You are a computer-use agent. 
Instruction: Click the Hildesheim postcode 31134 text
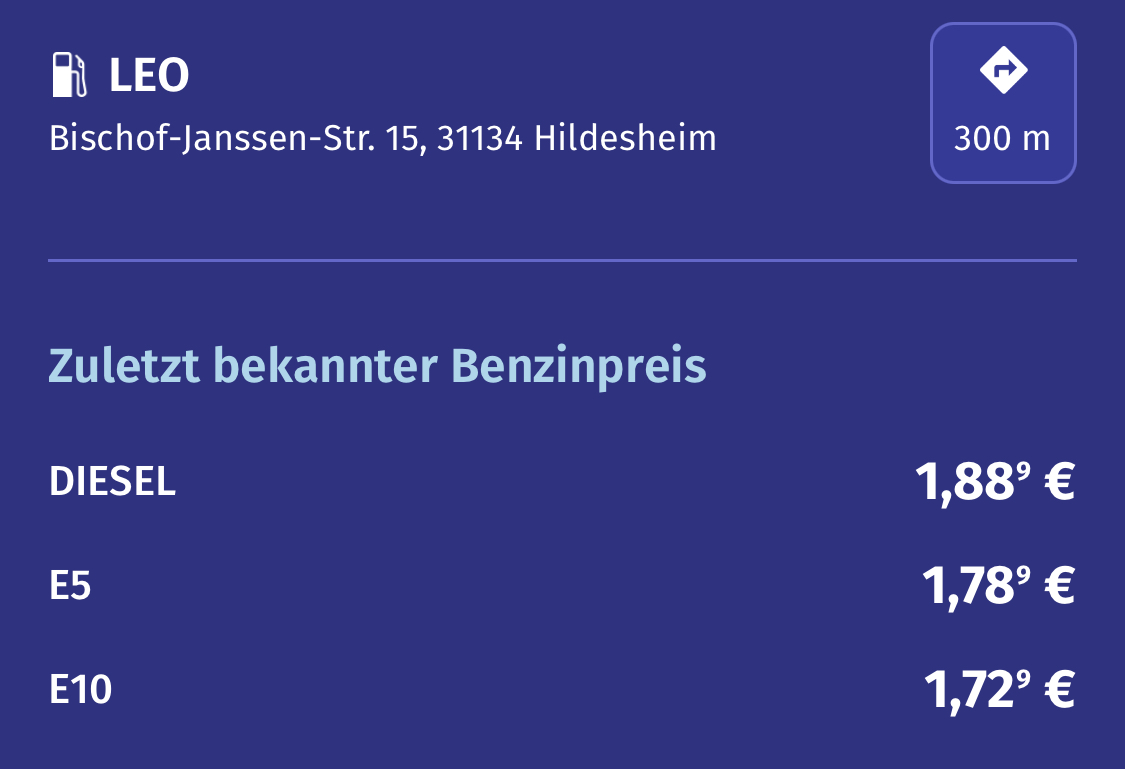[x=480, y=138]
